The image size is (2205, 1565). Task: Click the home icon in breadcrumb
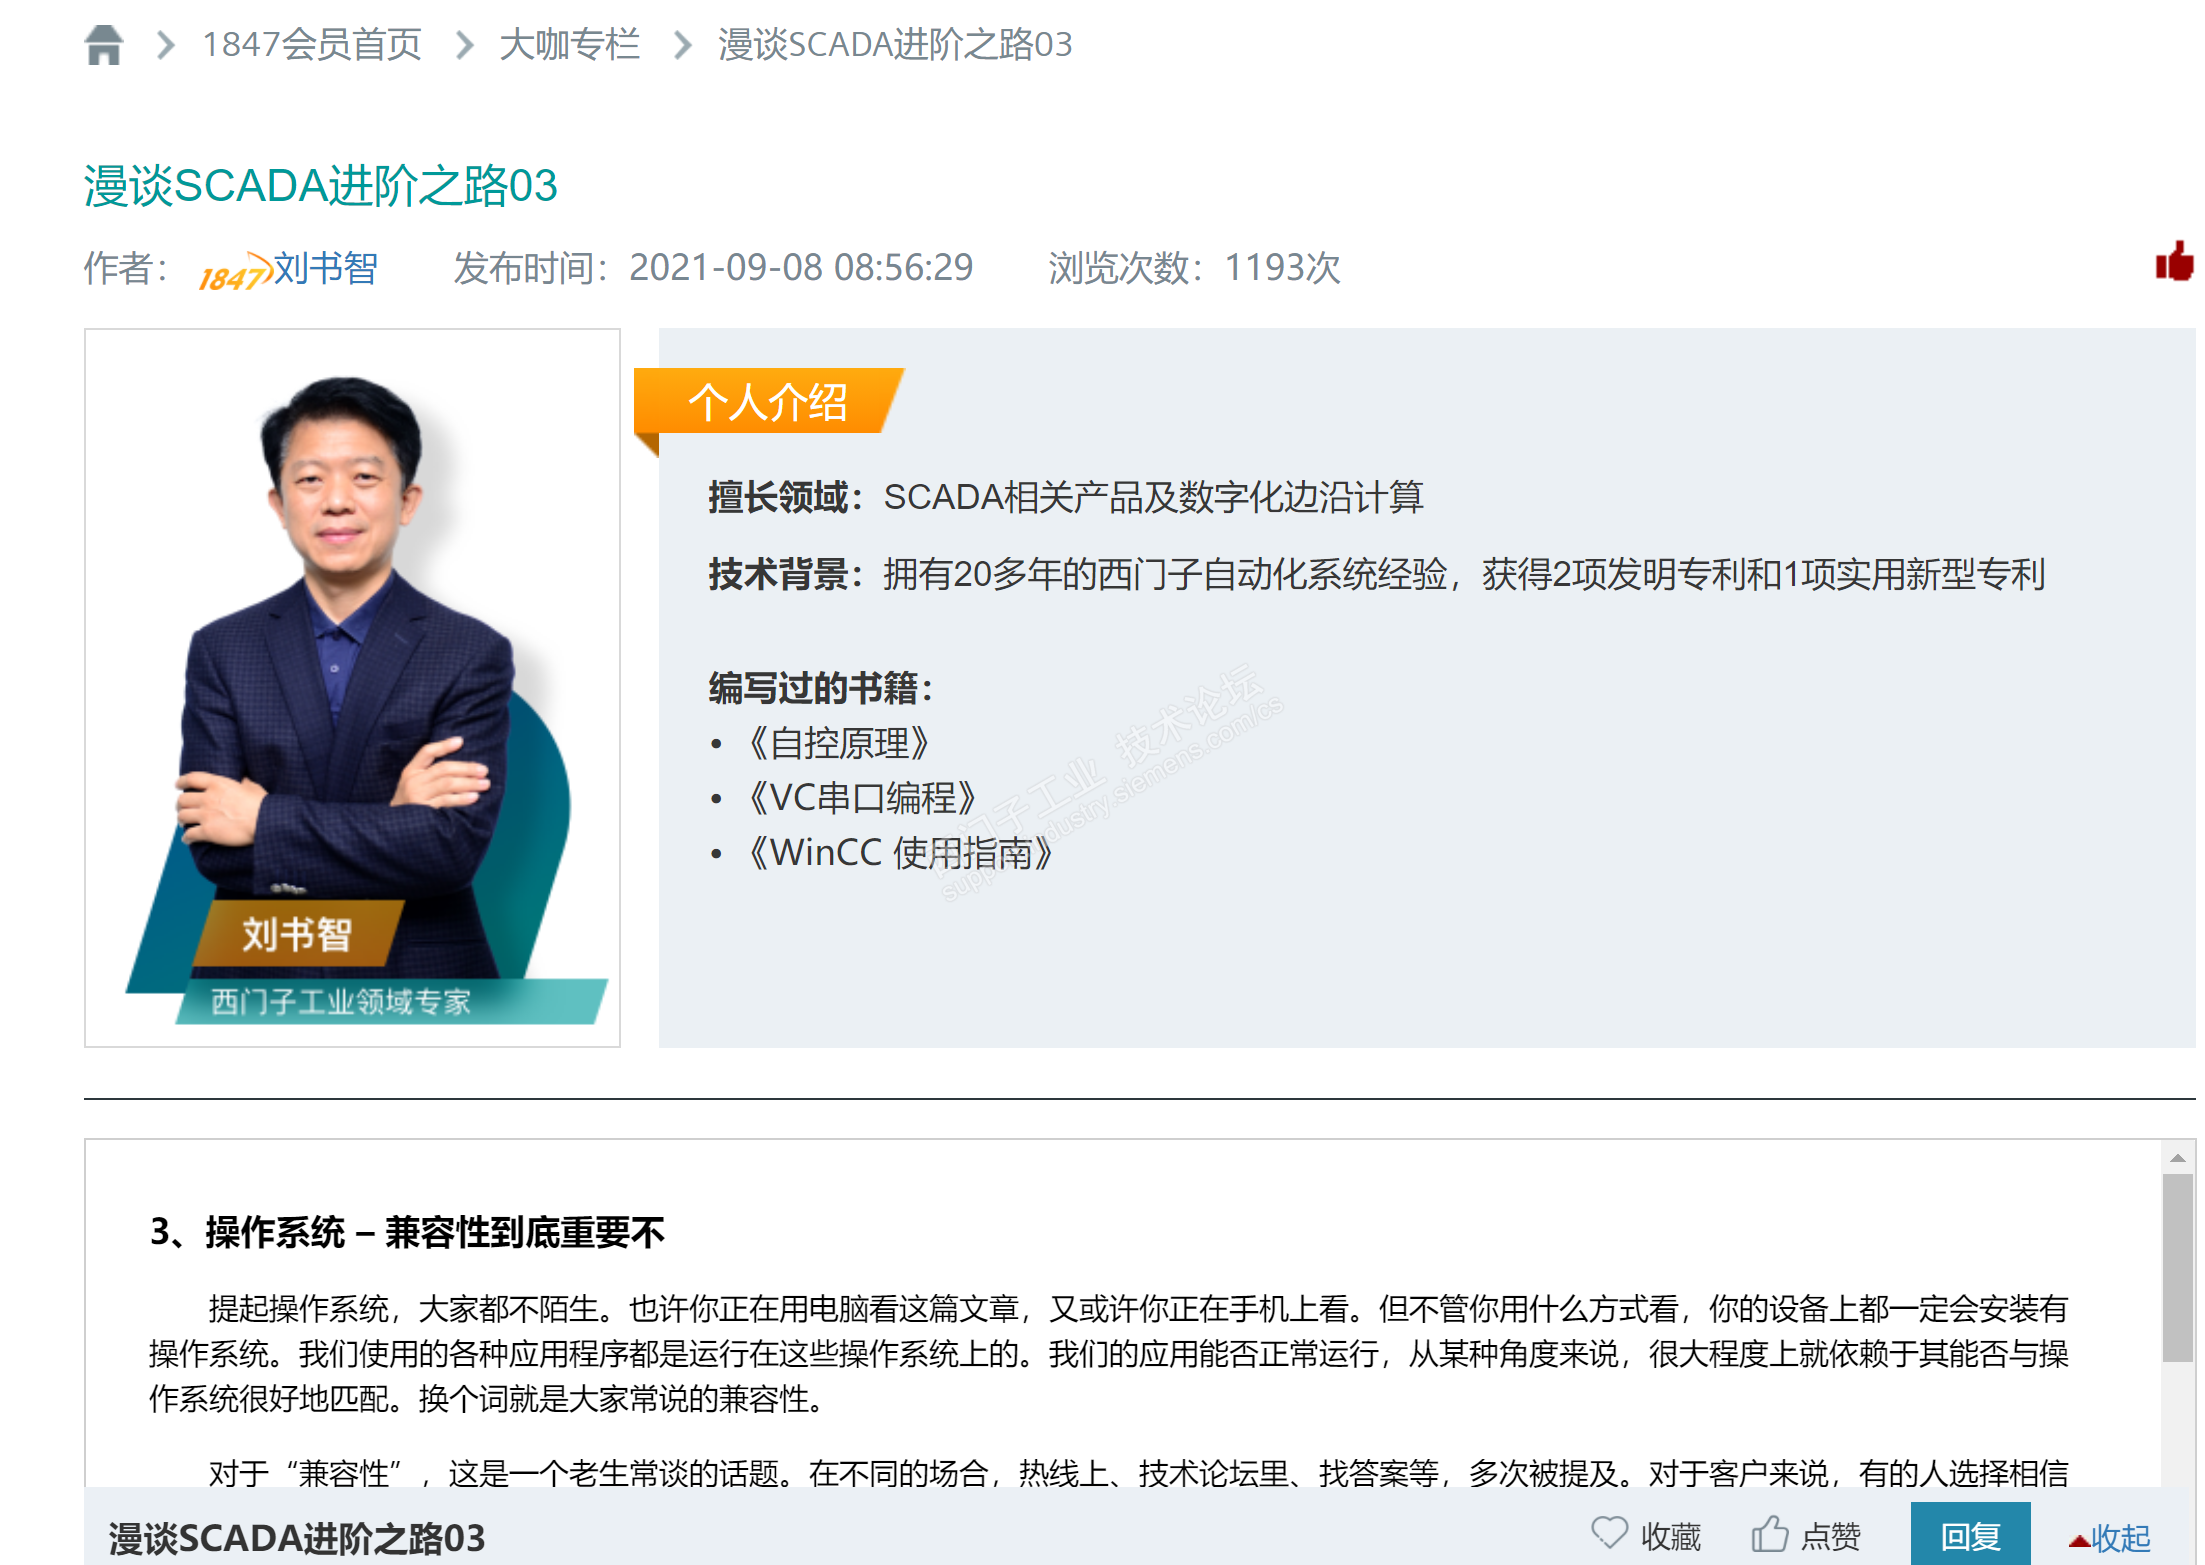[x=103, y=45]
